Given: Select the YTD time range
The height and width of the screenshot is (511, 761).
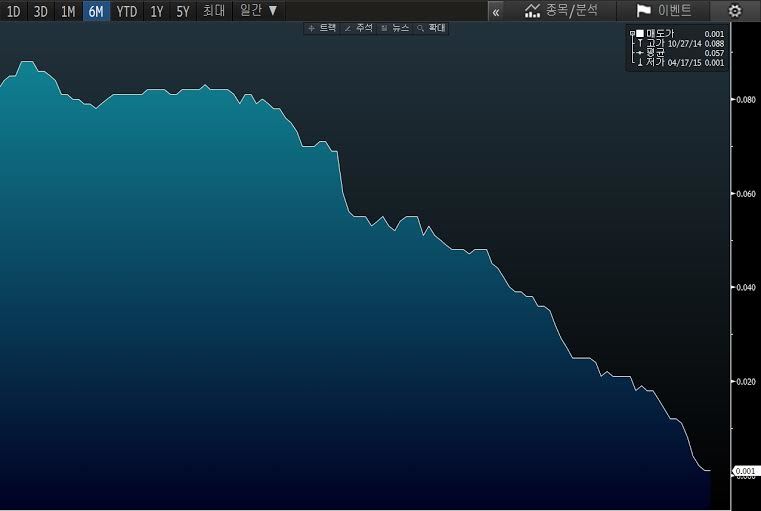Looking at the screenshot, I should (127, 12).
